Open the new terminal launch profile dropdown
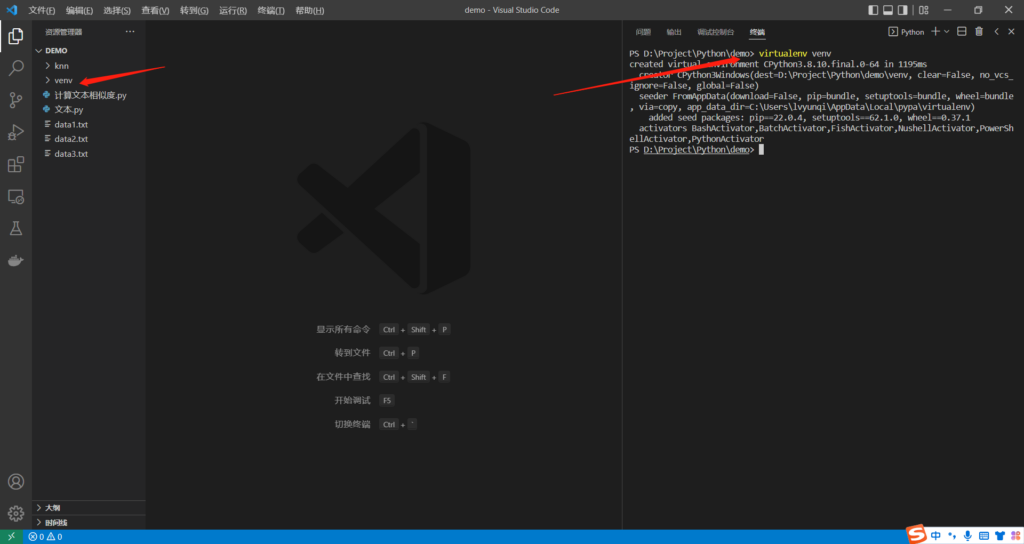Viewport: 1024px width, 544px height. (946, 31)
